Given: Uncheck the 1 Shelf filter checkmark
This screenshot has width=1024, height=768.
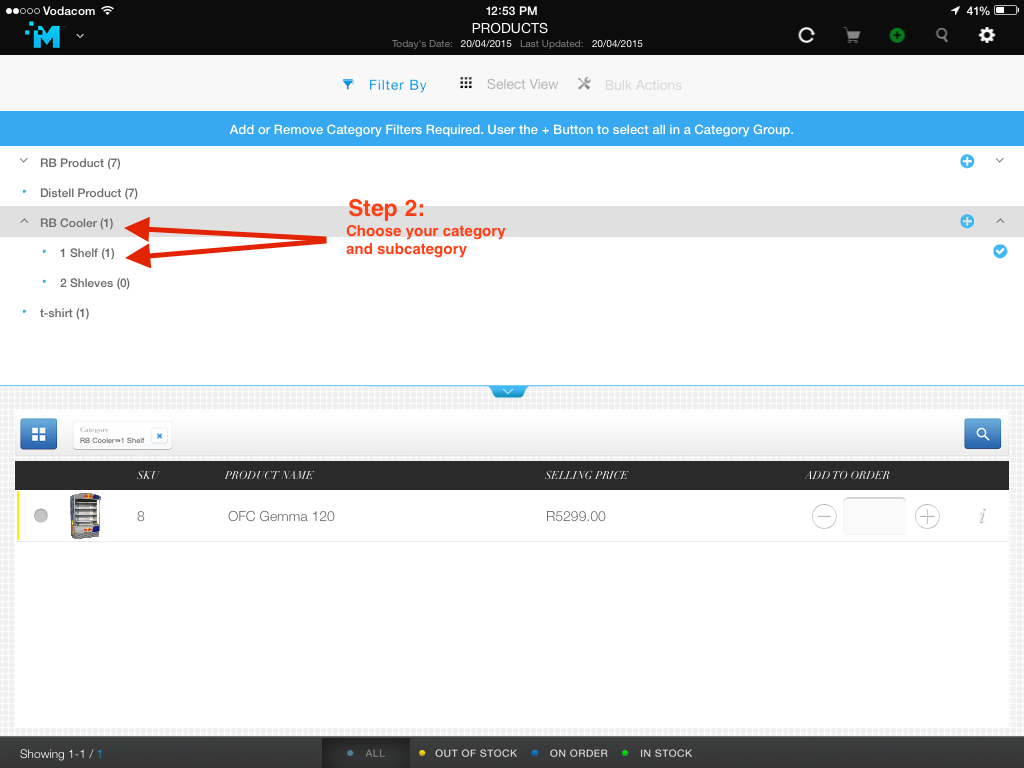Looking at the screenshot, I should point(1000,251).
